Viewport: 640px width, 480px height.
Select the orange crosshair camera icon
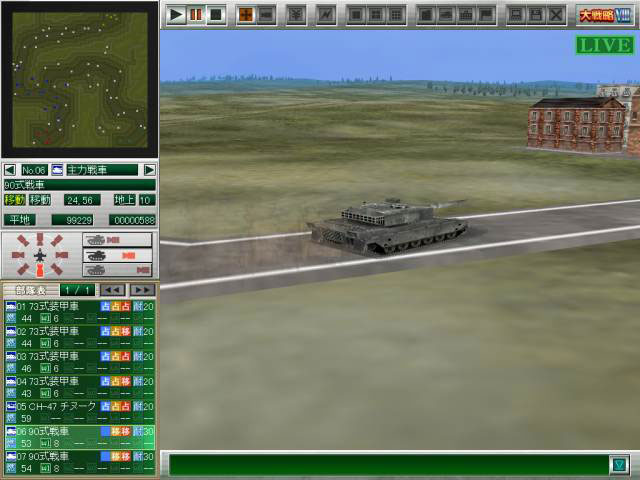246,15
